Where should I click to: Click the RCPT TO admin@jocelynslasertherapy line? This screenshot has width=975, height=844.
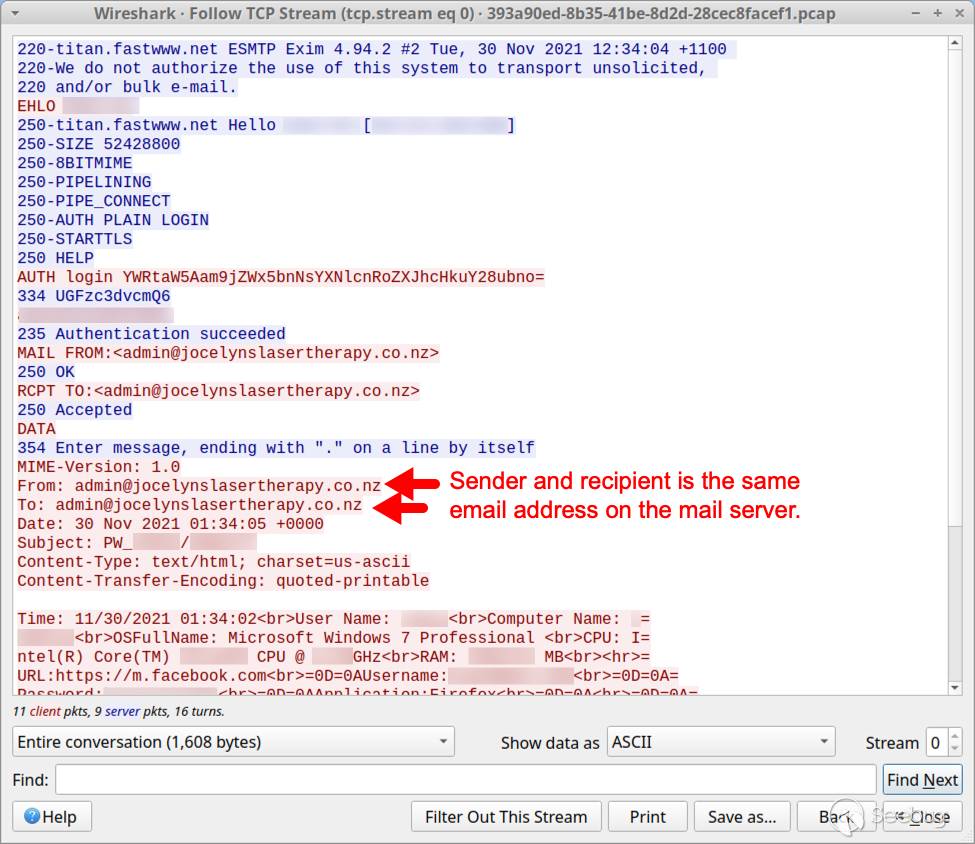(218, 391)
